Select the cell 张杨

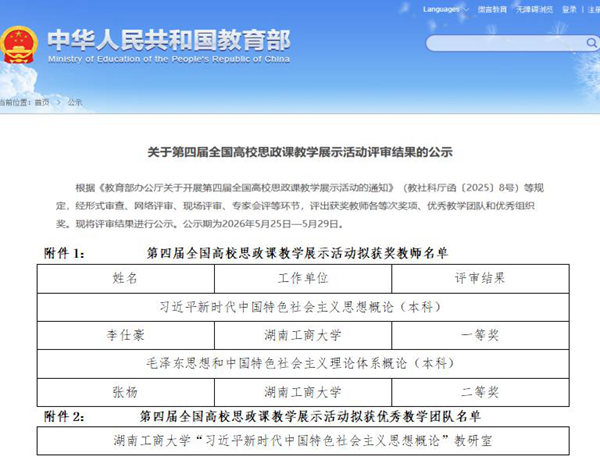[126, 392]
